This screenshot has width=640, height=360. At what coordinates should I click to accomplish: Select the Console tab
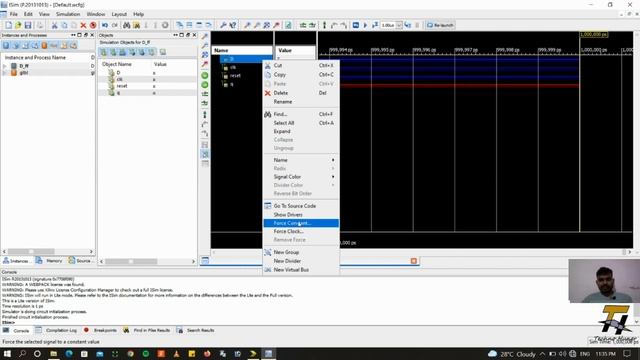click(16, 330)
